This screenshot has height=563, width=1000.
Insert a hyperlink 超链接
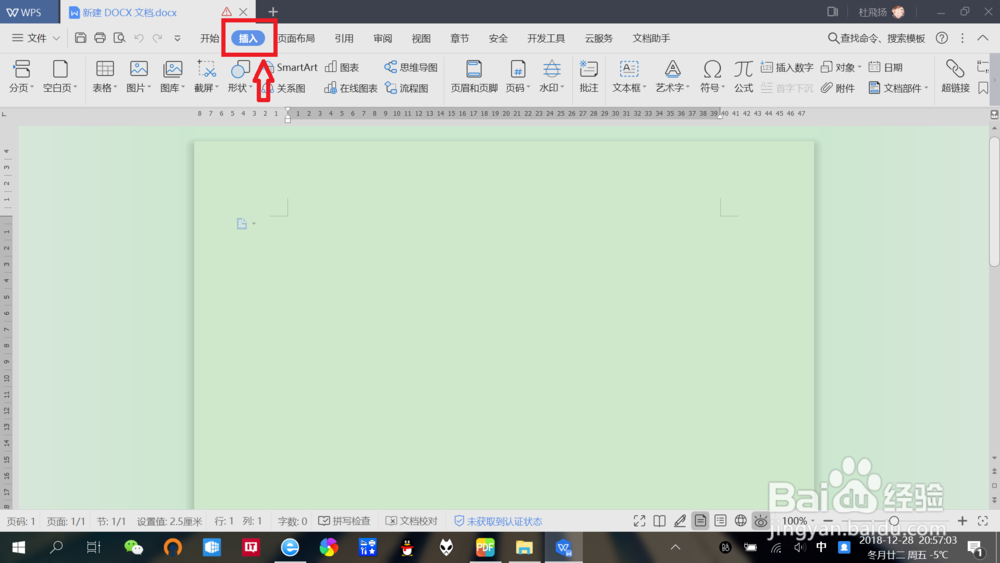[x=955, y=76]
